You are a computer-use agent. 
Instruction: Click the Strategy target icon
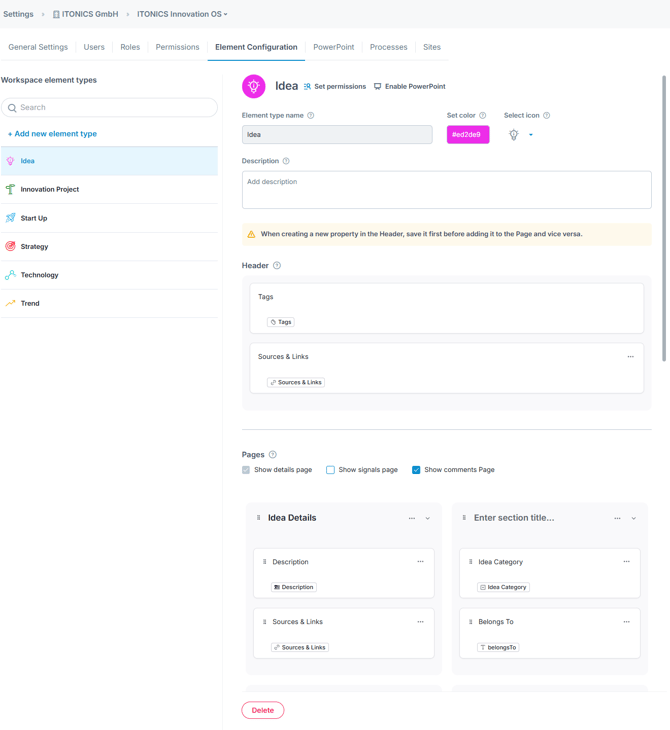pos(11,246)
